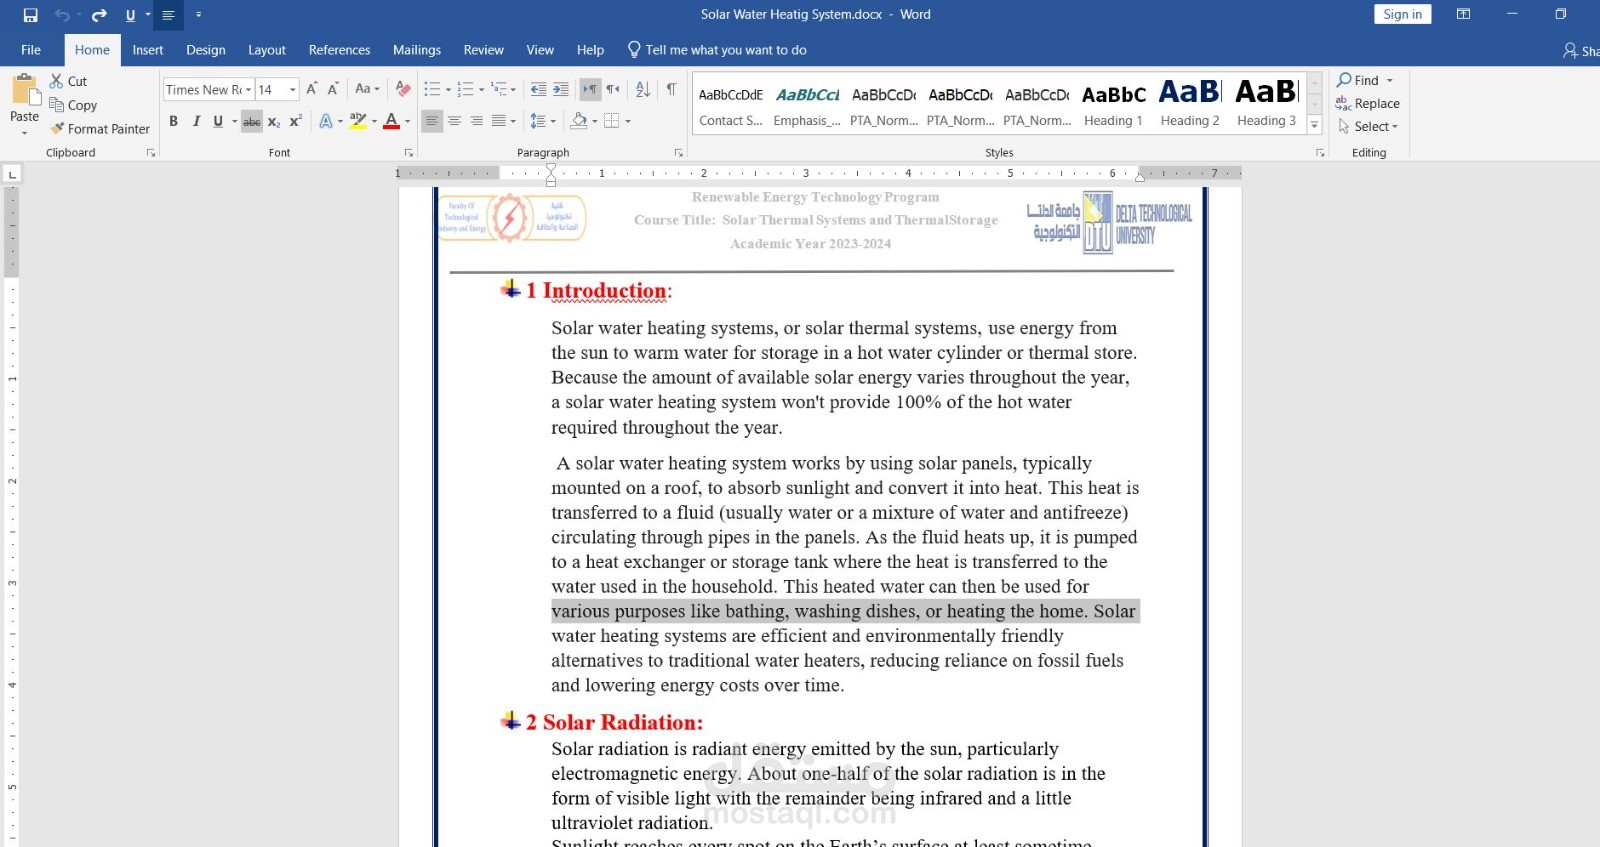Open the References tab
Screen dimensions: 1600x847
click(x=339, y=50)
